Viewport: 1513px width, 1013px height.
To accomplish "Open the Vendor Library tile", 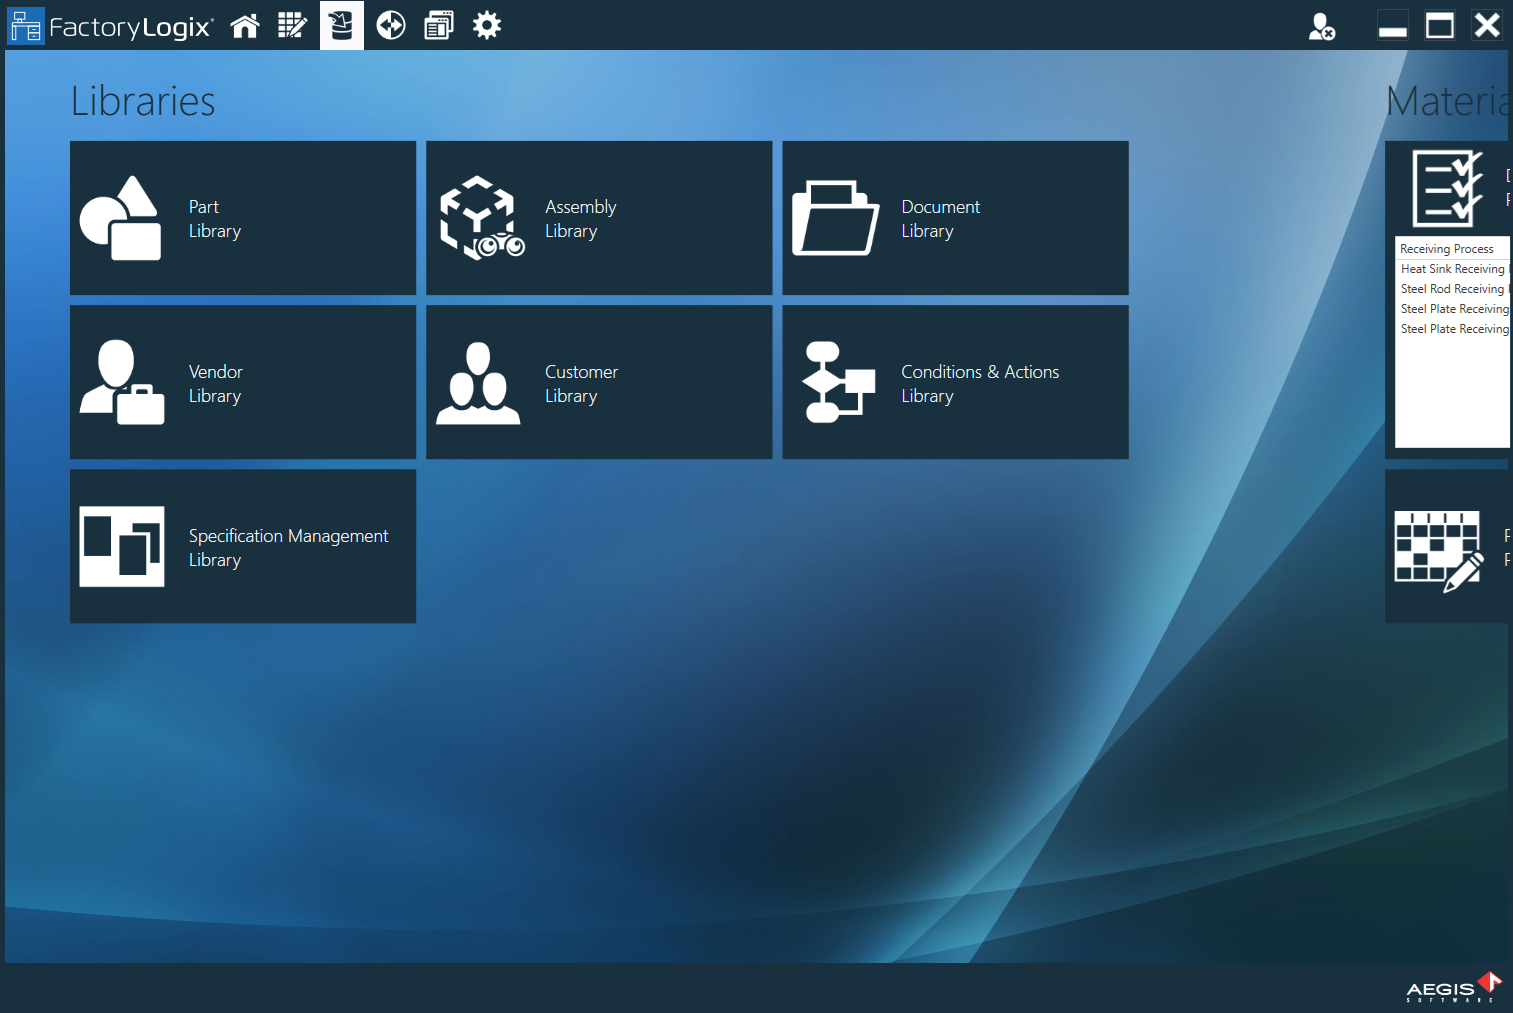I will pos(243,382).
